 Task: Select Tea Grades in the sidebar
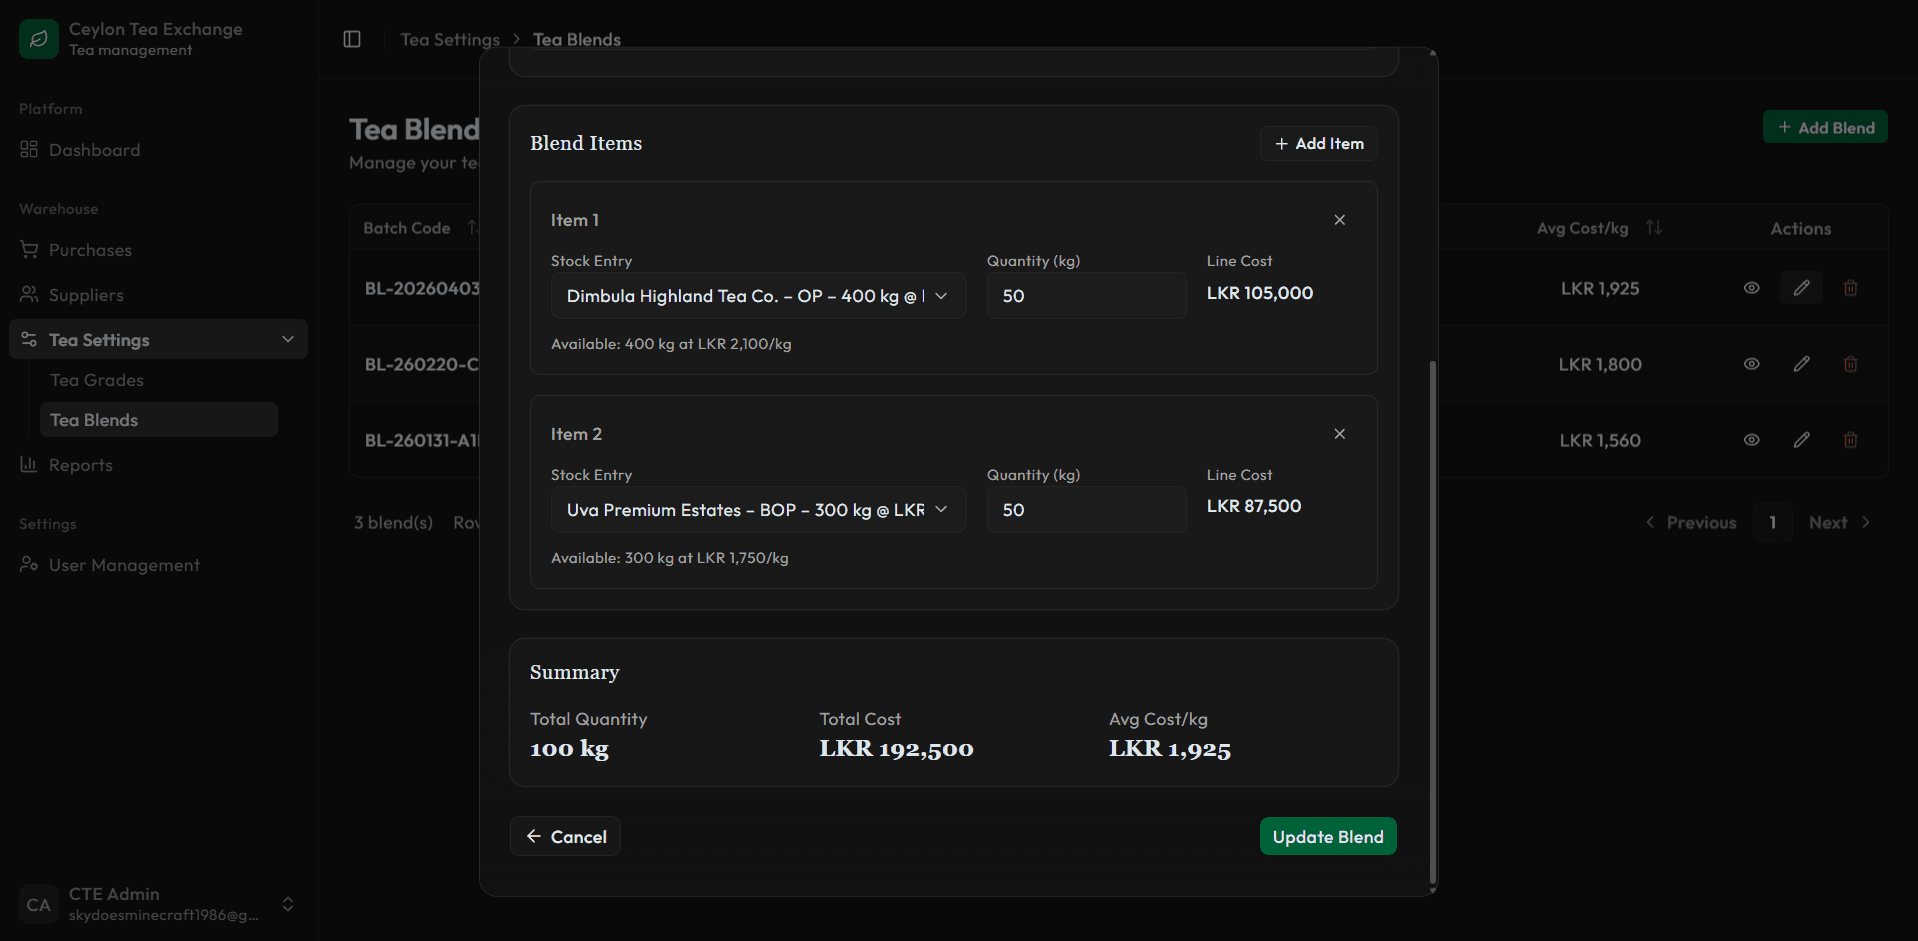pyautogui.click(x=96, y=379)
